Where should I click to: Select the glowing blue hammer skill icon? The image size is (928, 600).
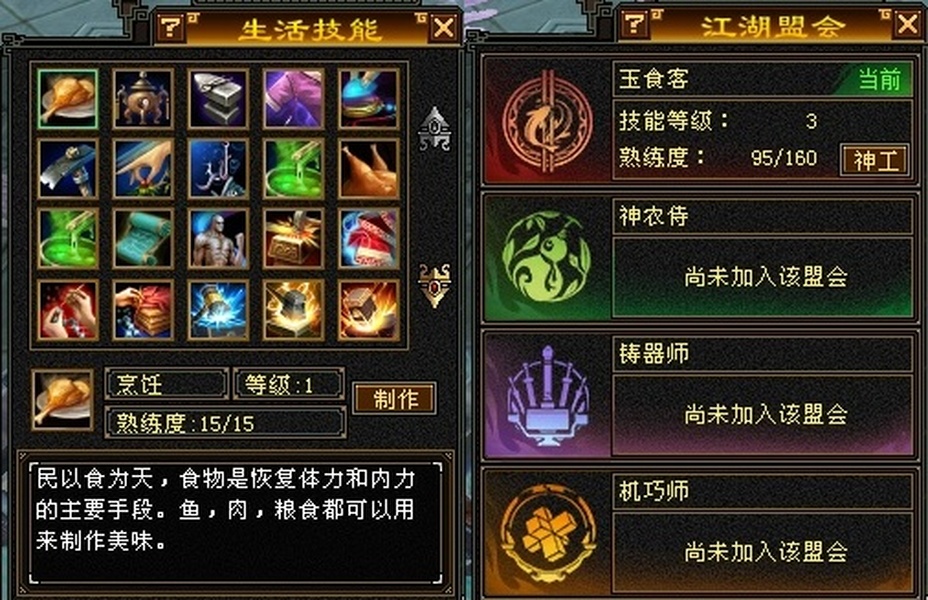pyautogui.click(x=218, y=309)
